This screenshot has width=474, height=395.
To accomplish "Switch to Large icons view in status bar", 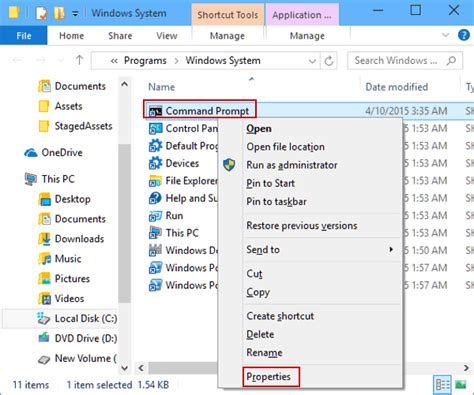I will click(461, 385).
